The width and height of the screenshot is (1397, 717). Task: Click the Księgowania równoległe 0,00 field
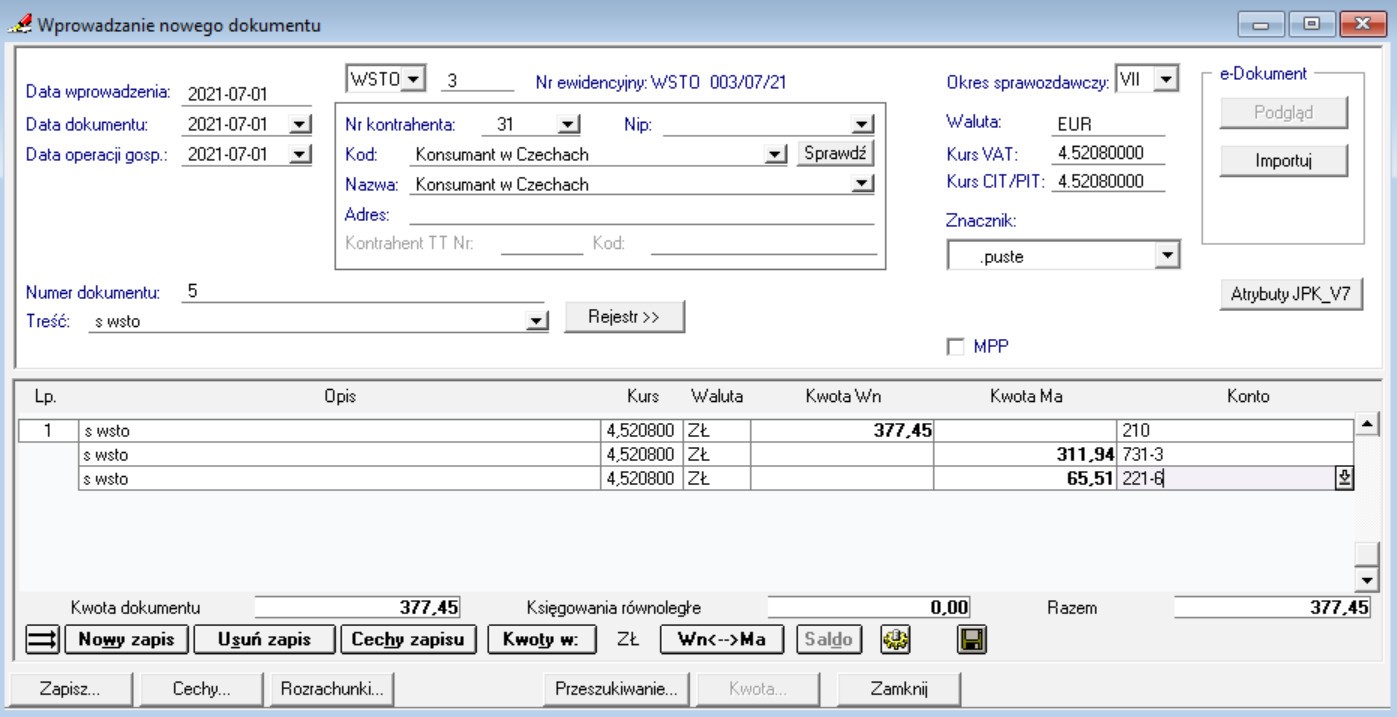(x=870, y=605)
